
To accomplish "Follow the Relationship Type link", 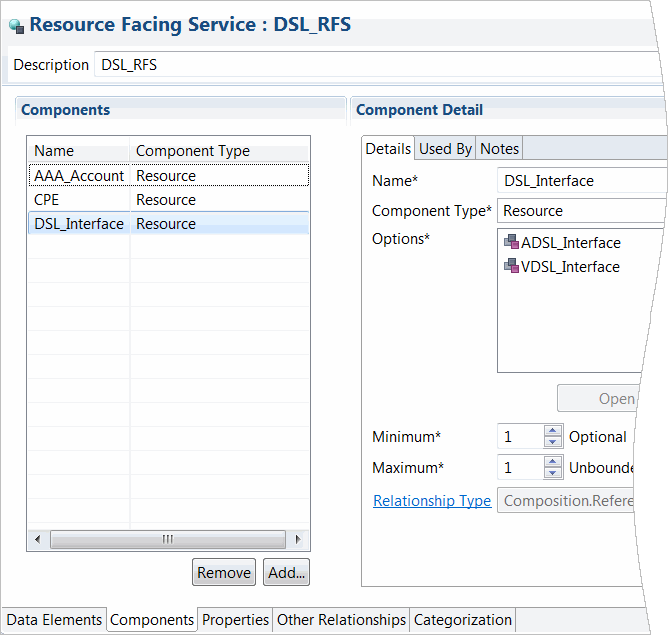I will (x=432, y=501).
